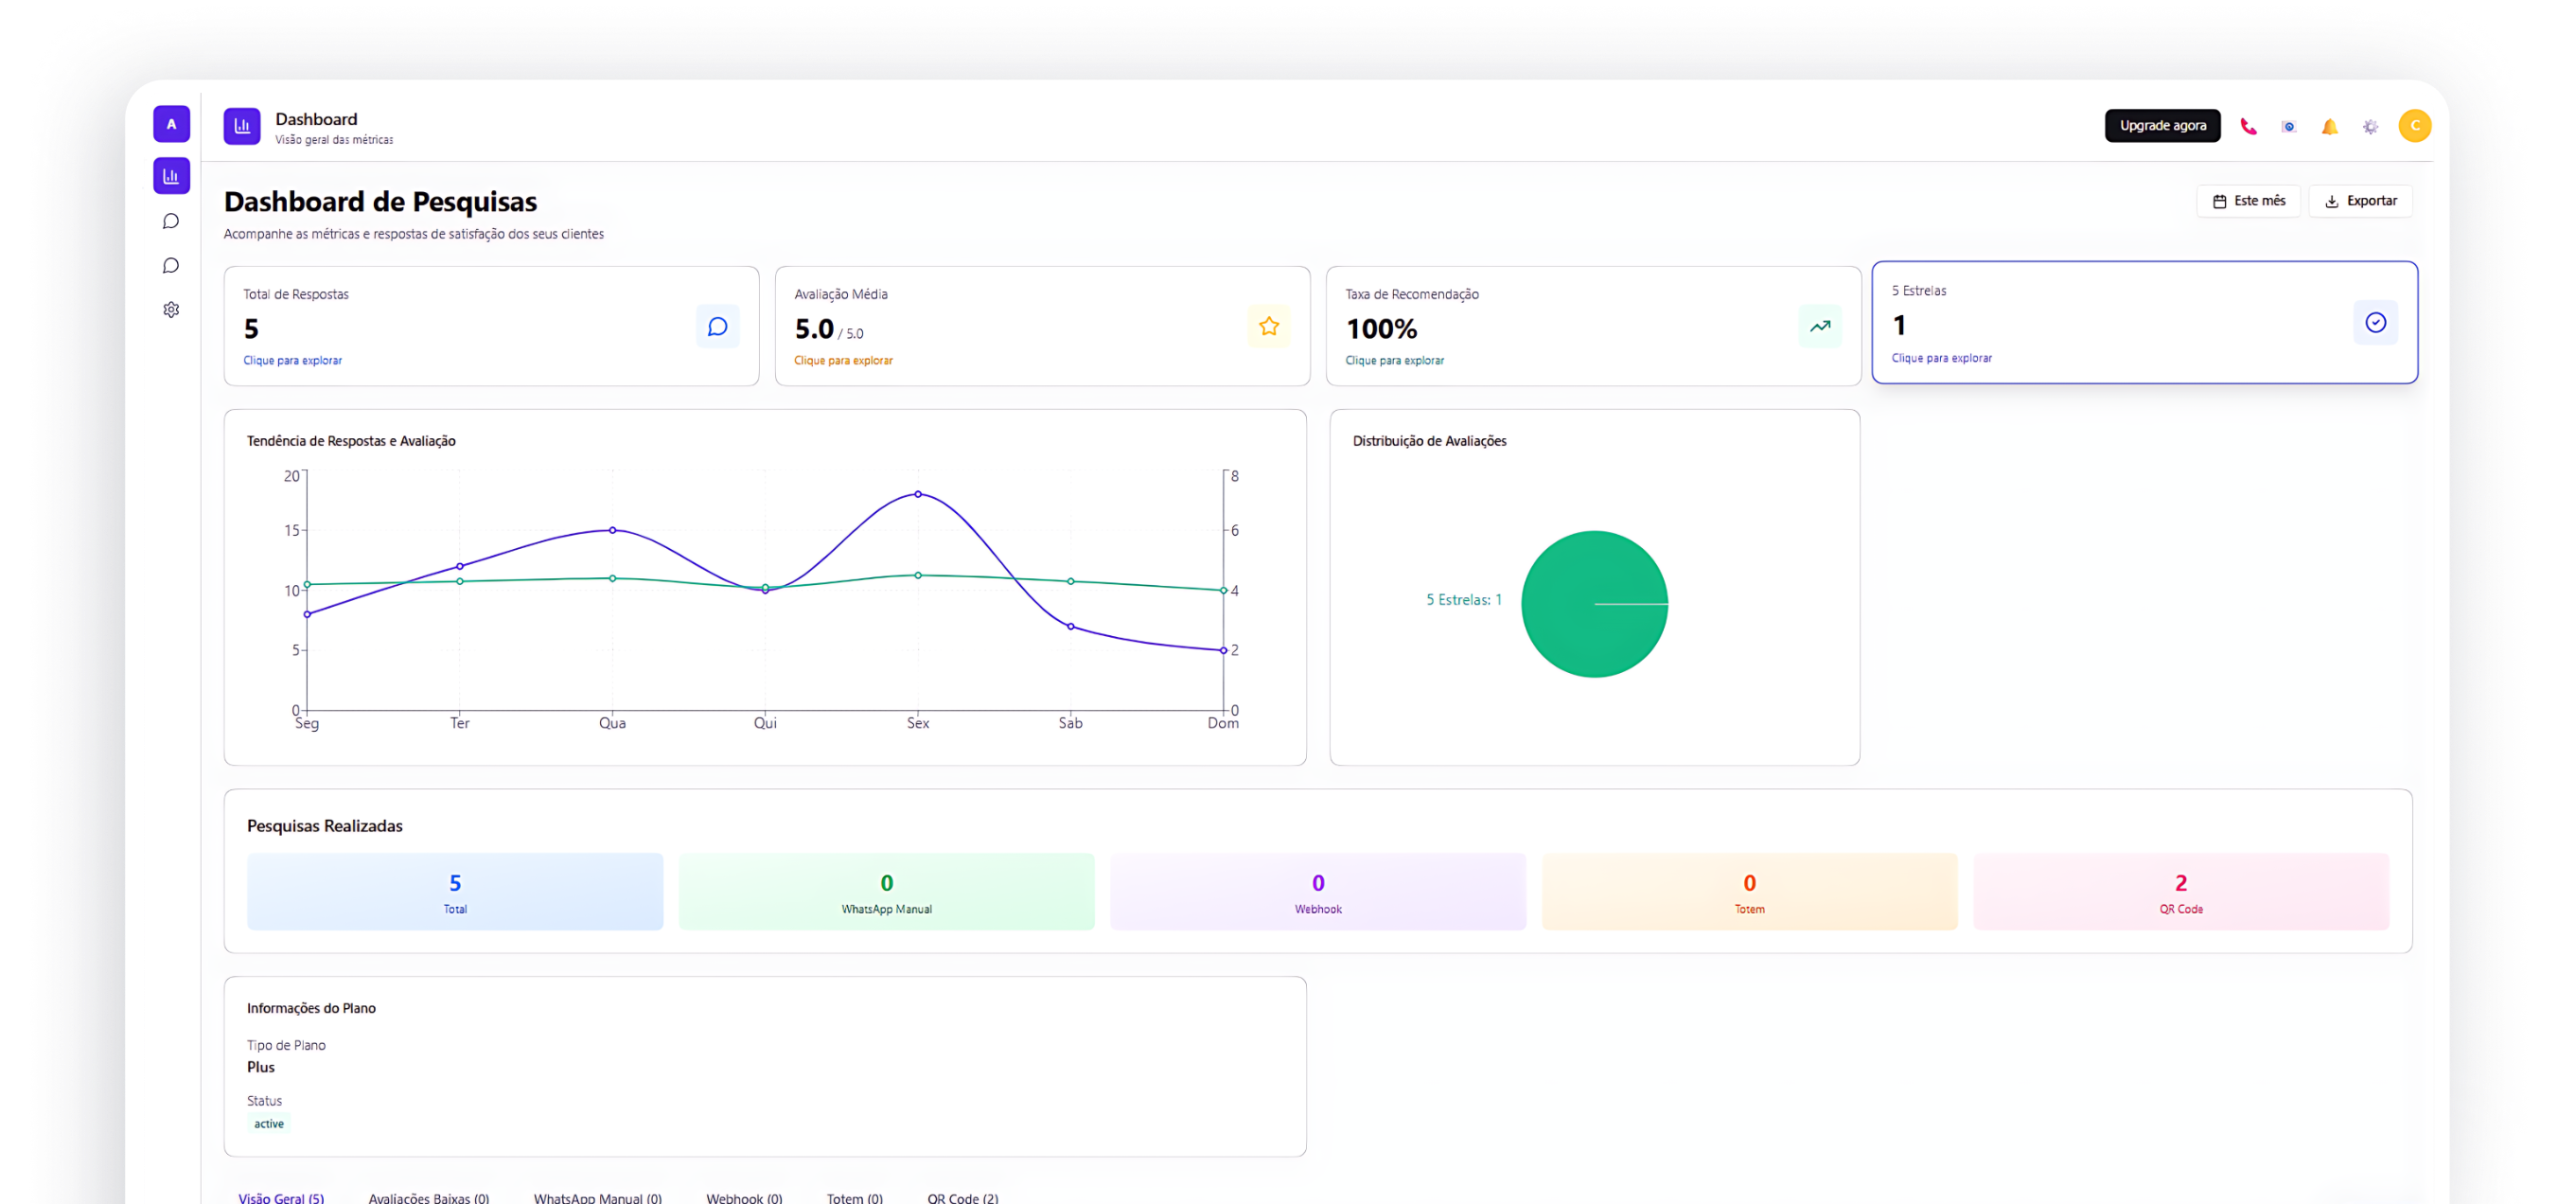This screenshot has height=1204, width=2576.
Task: Select the 'WhatsApp Manual' survey count tile
Action: pos(886,891)
